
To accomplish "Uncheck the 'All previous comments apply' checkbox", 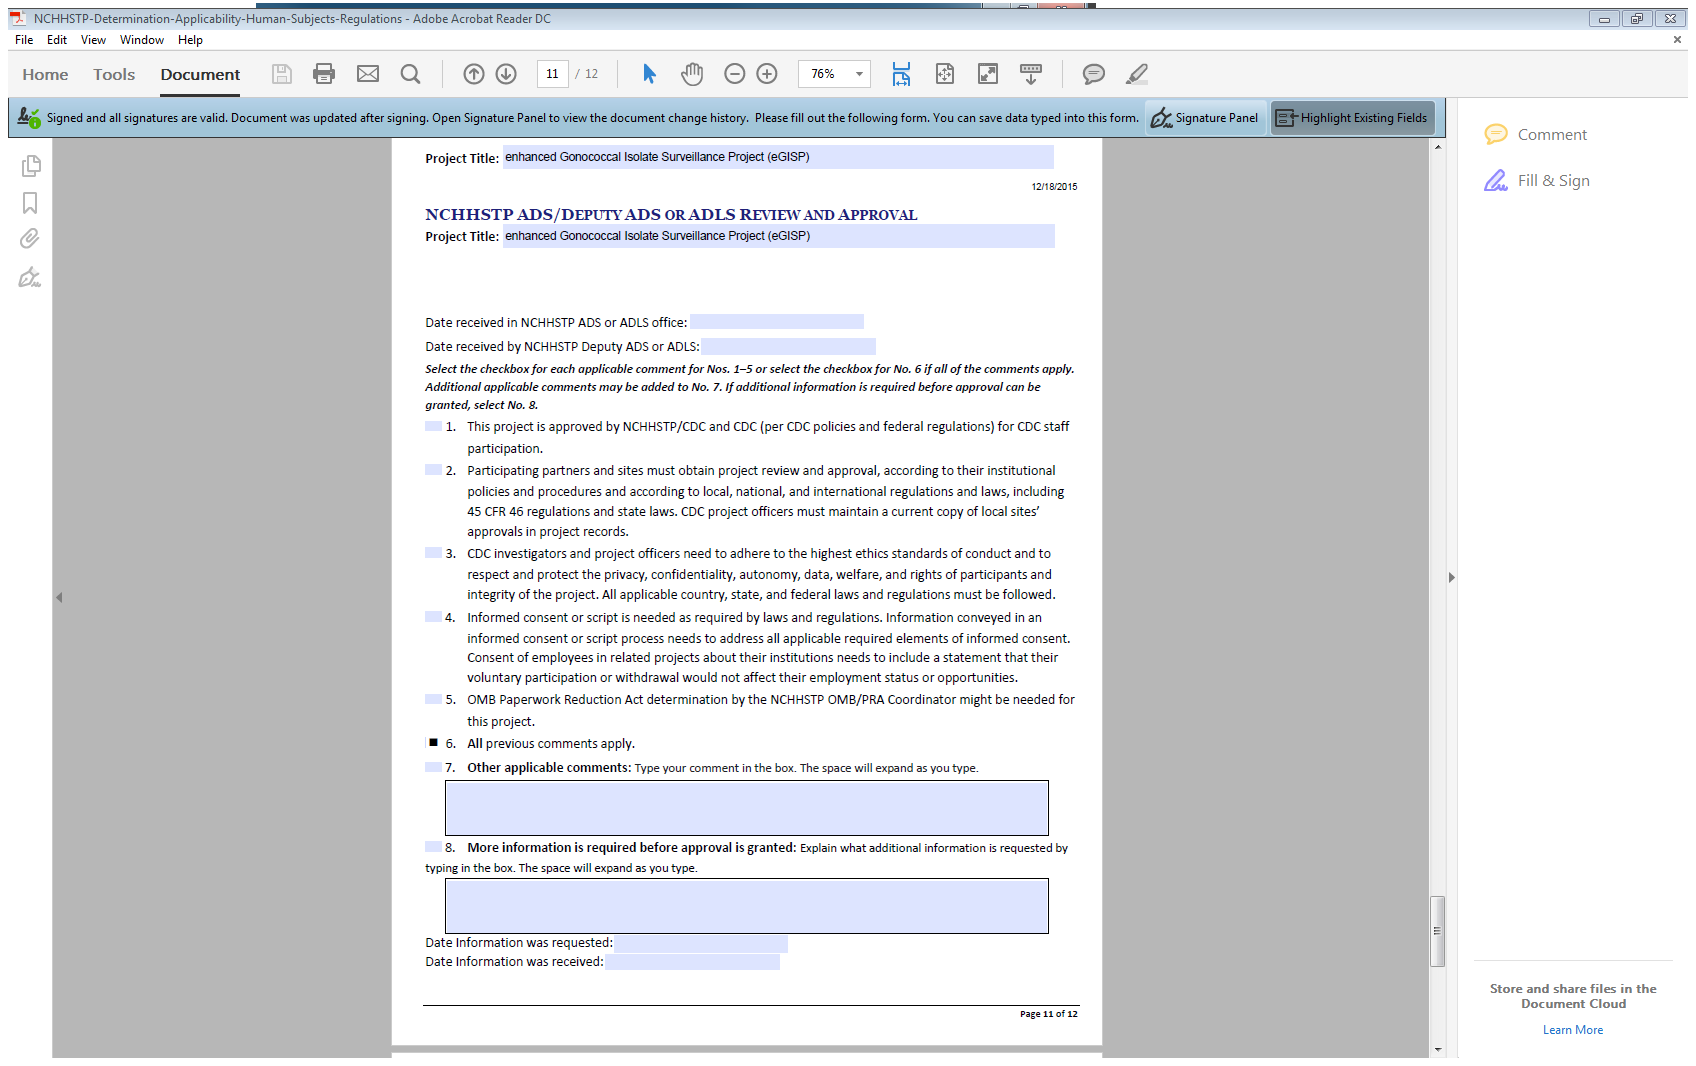I will (433, 743).
